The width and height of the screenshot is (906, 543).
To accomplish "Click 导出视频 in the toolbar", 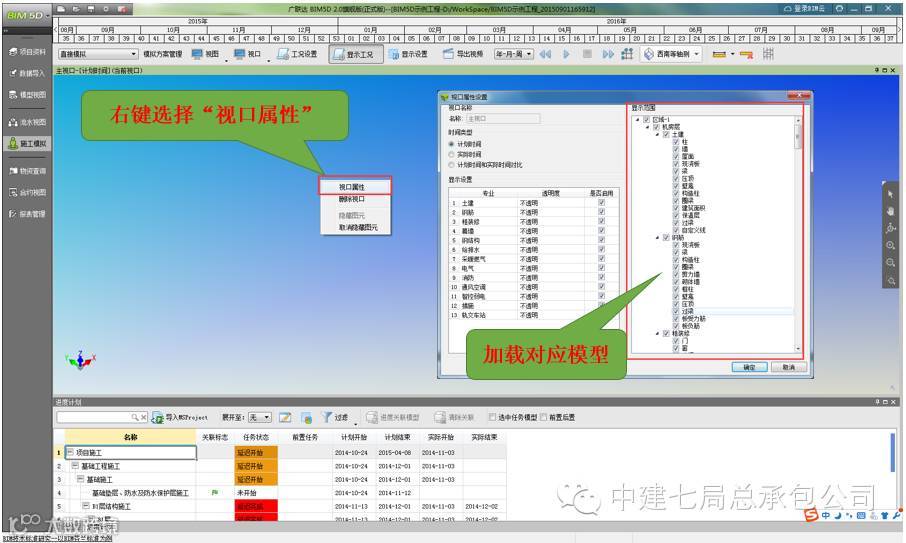I will coord(463,54).
